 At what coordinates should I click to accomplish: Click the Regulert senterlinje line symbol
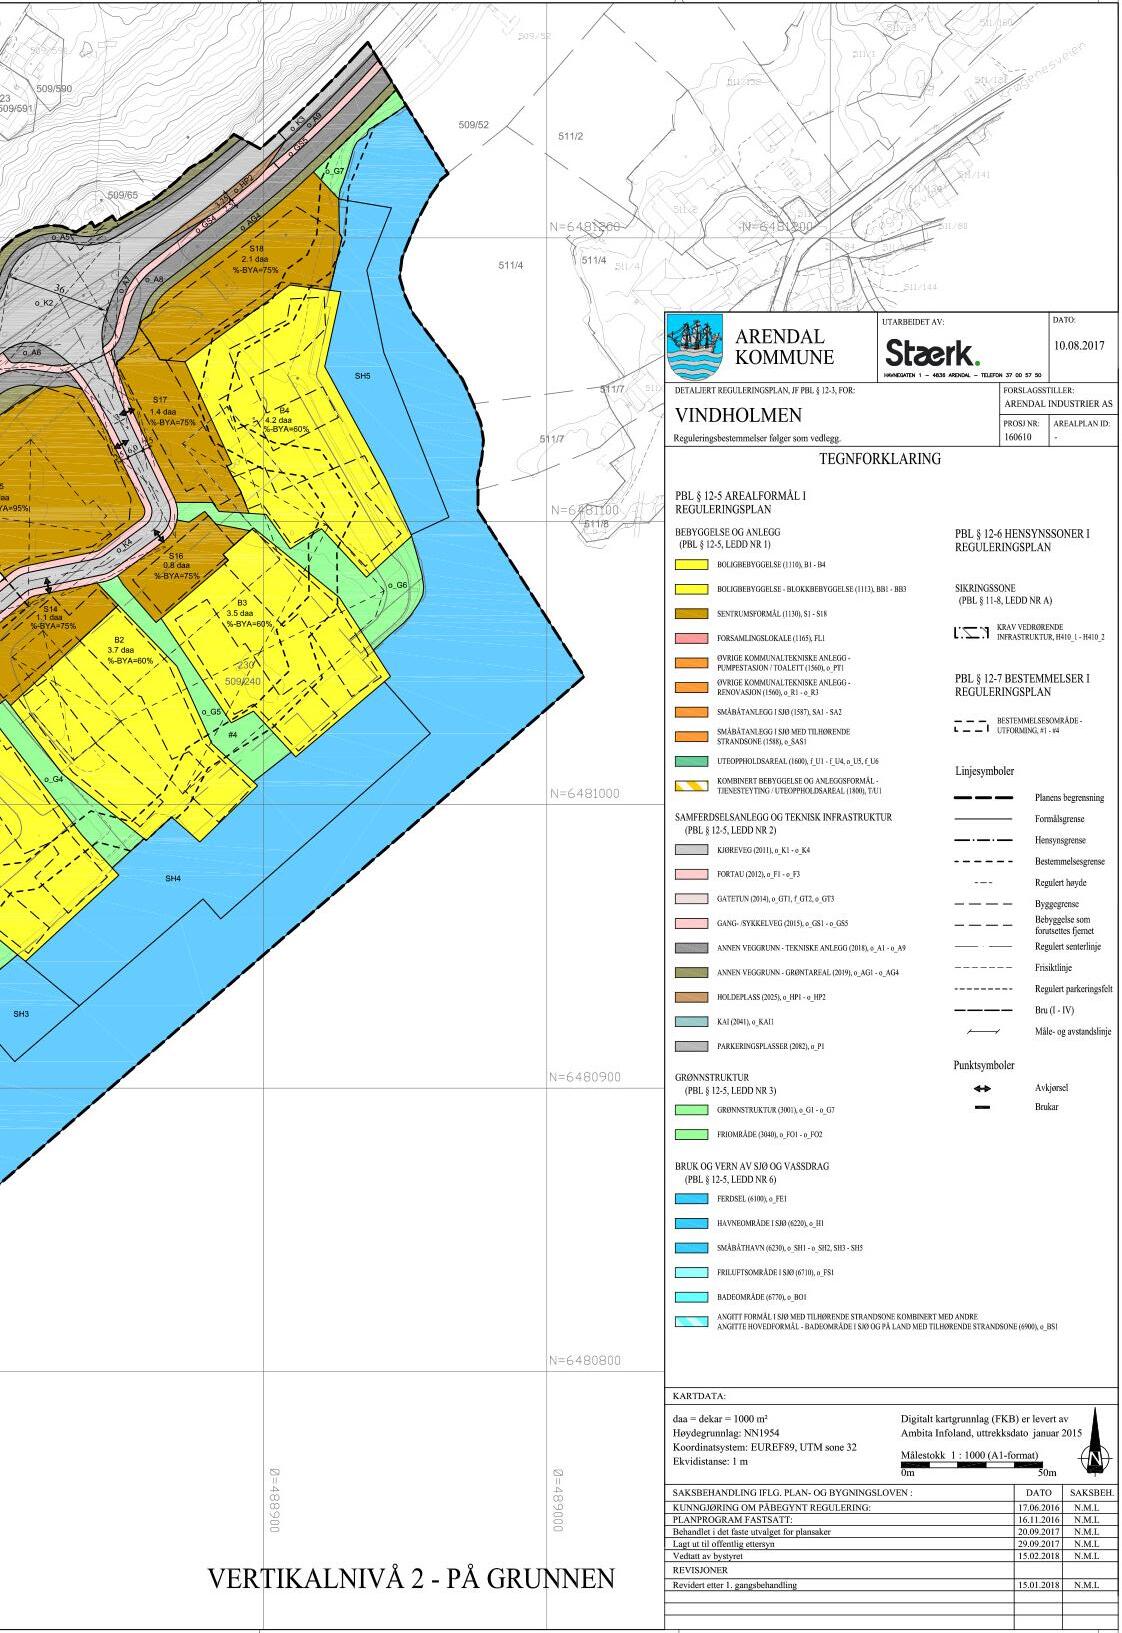984,946
